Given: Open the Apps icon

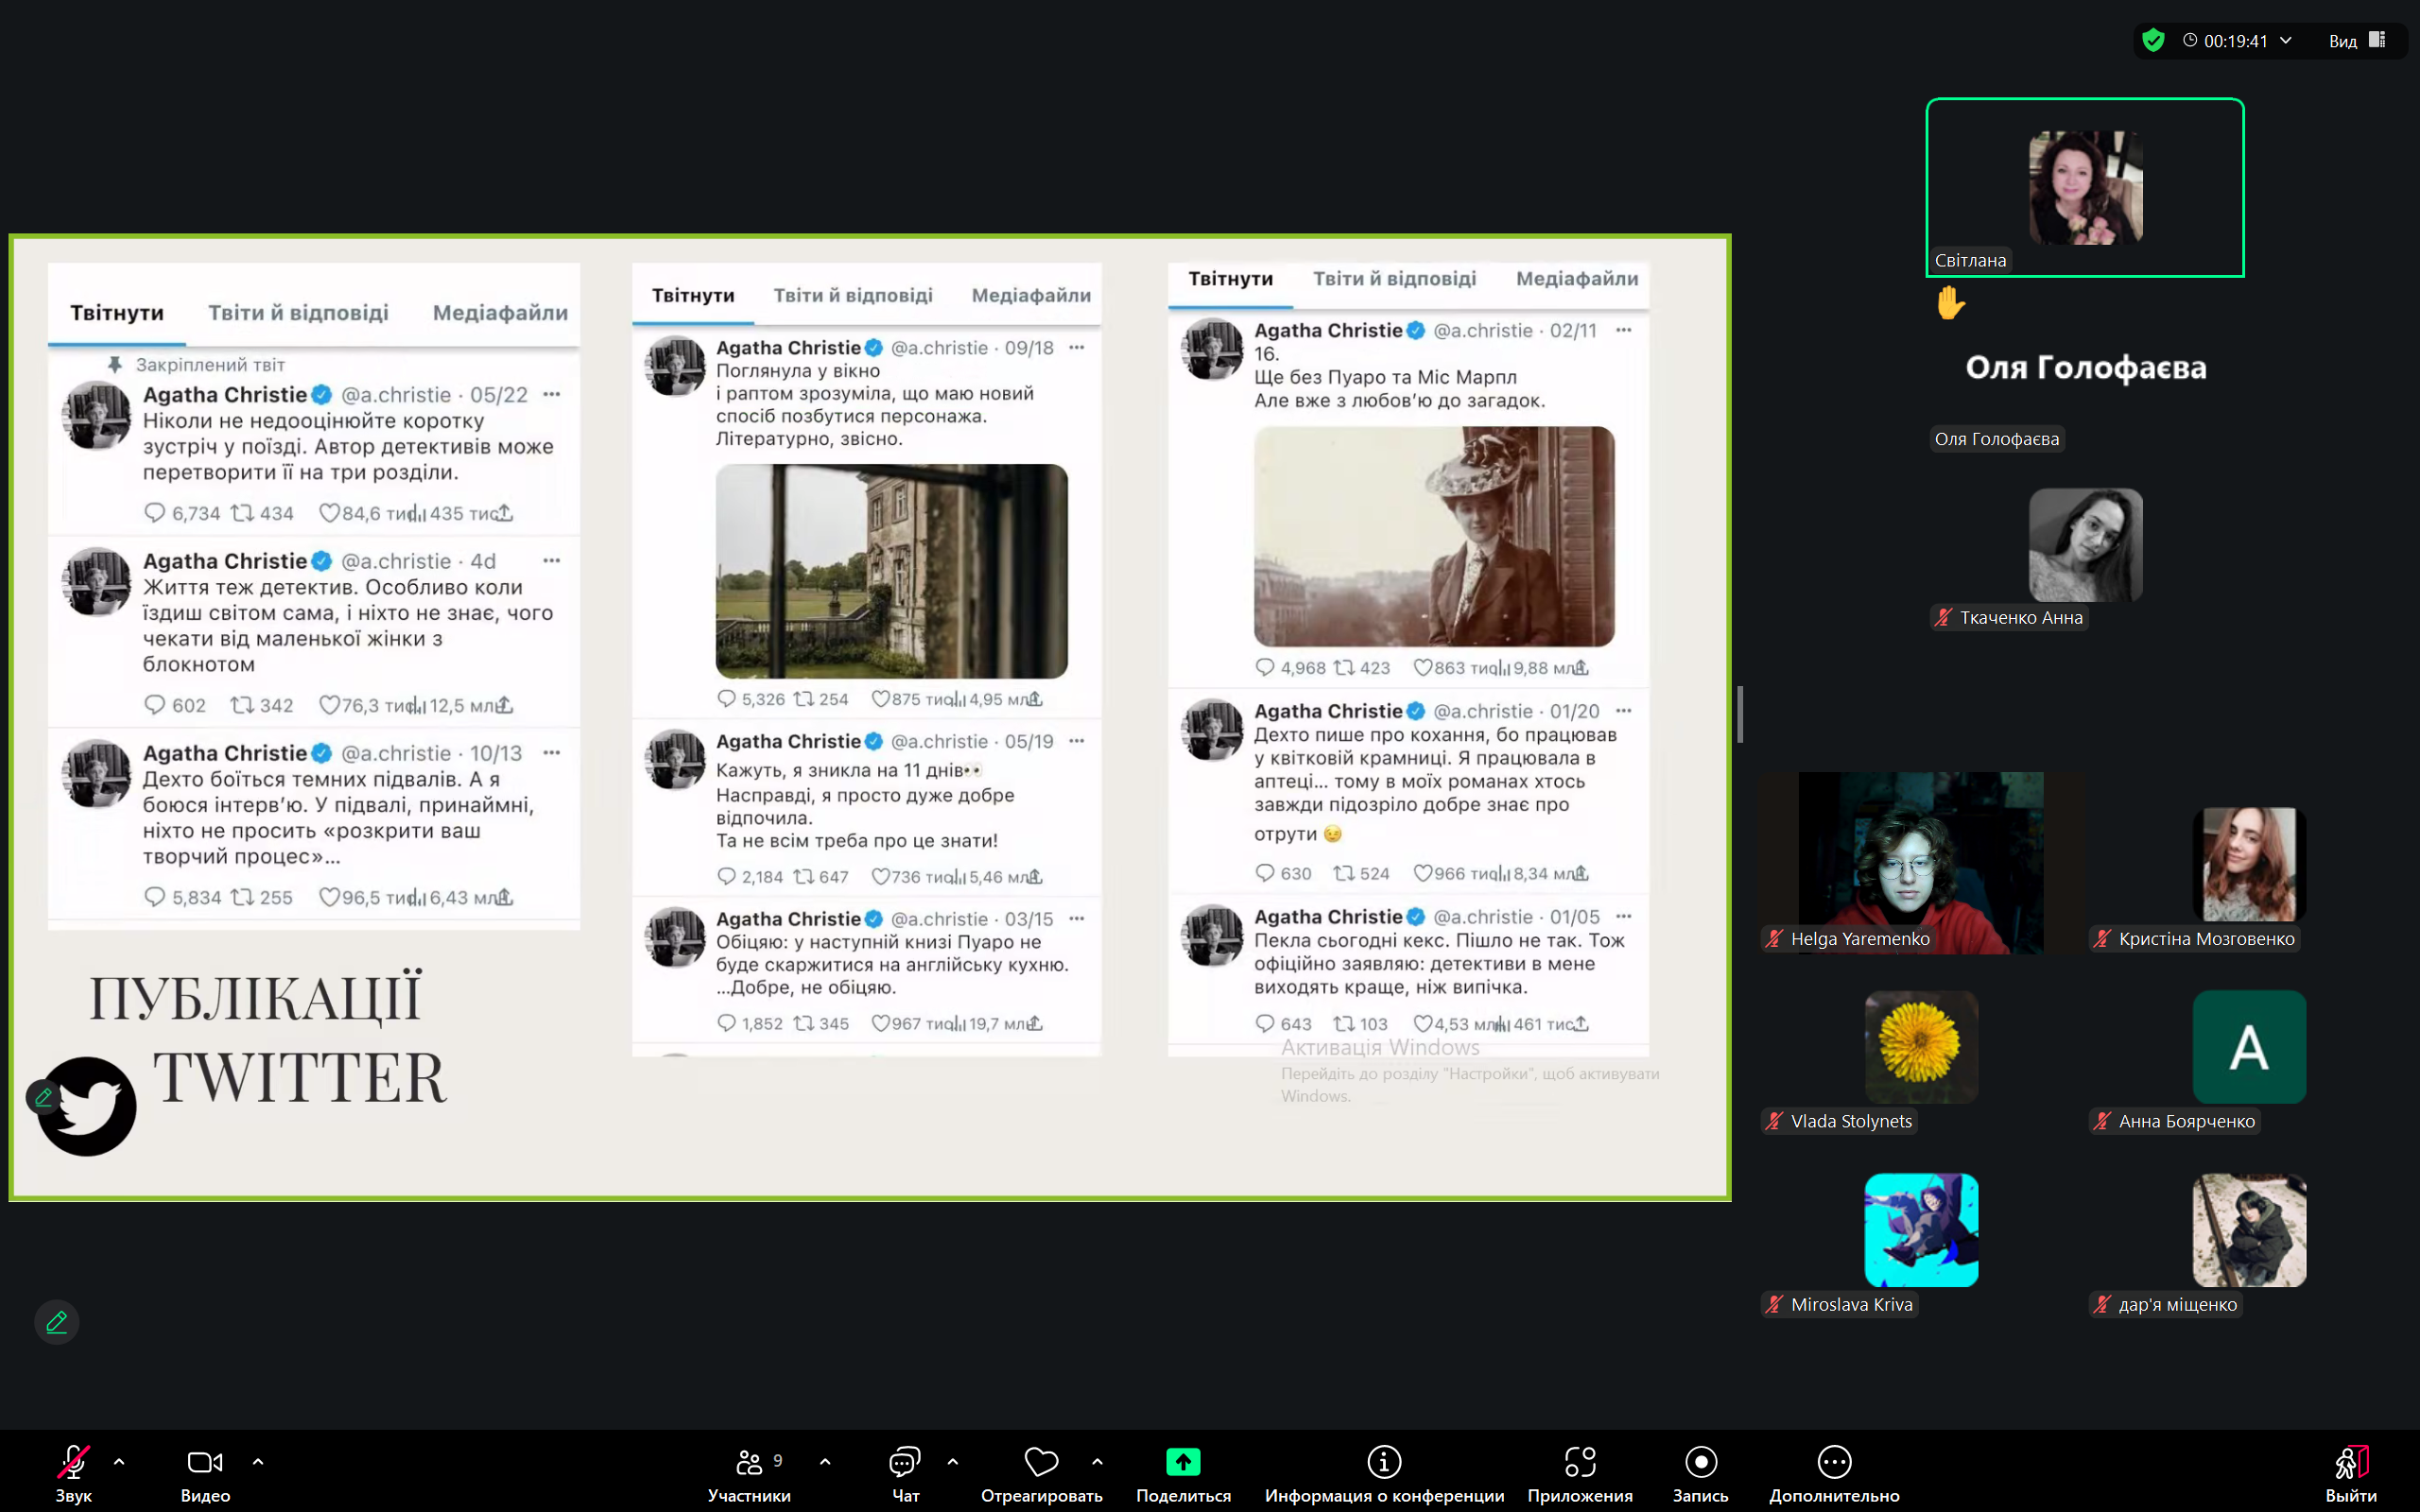Looking at the screenshot, I should pos(1580,1462).
